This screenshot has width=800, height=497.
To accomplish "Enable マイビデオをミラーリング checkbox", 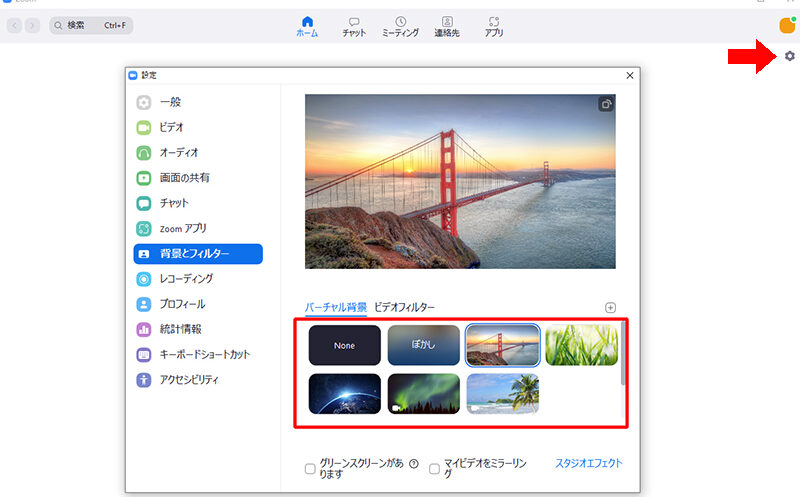I will point(434,468).
